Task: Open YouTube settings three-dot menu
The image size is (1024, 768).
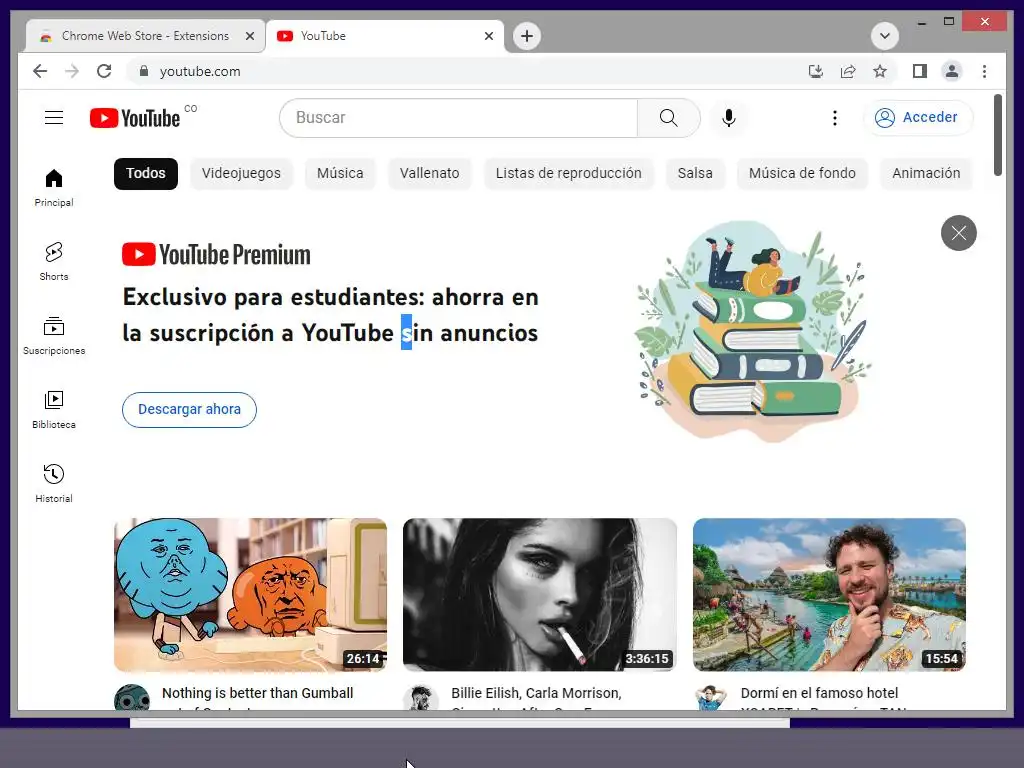Action: tap(835, 118)
